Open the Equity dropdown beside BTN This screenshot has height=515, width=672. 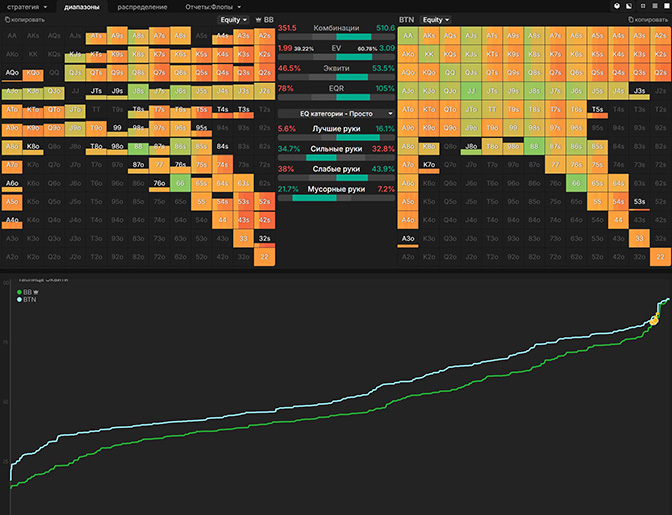pos(435,19)
